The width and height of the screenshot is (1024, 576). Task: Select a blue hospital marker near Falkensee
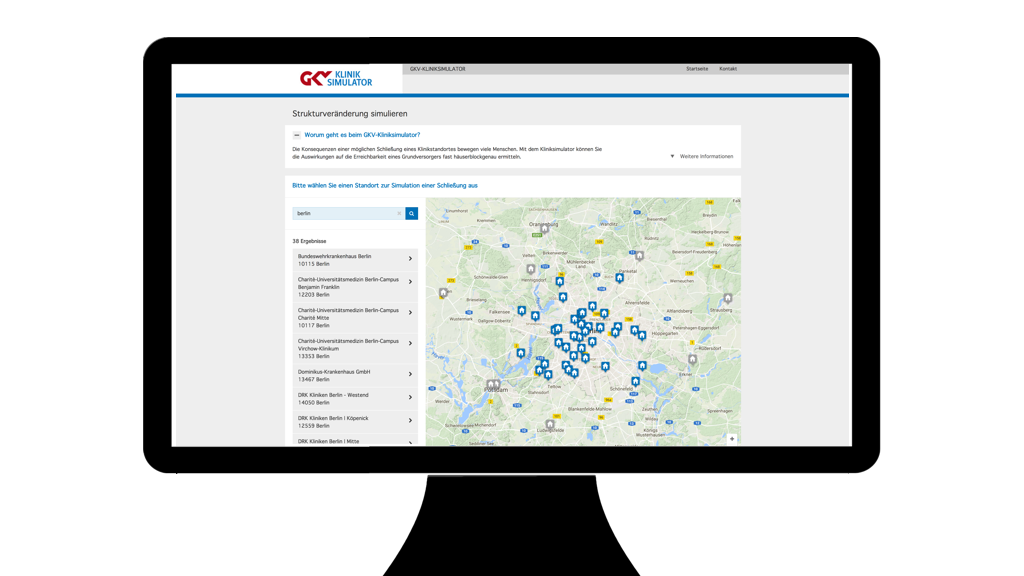(521, 309)
